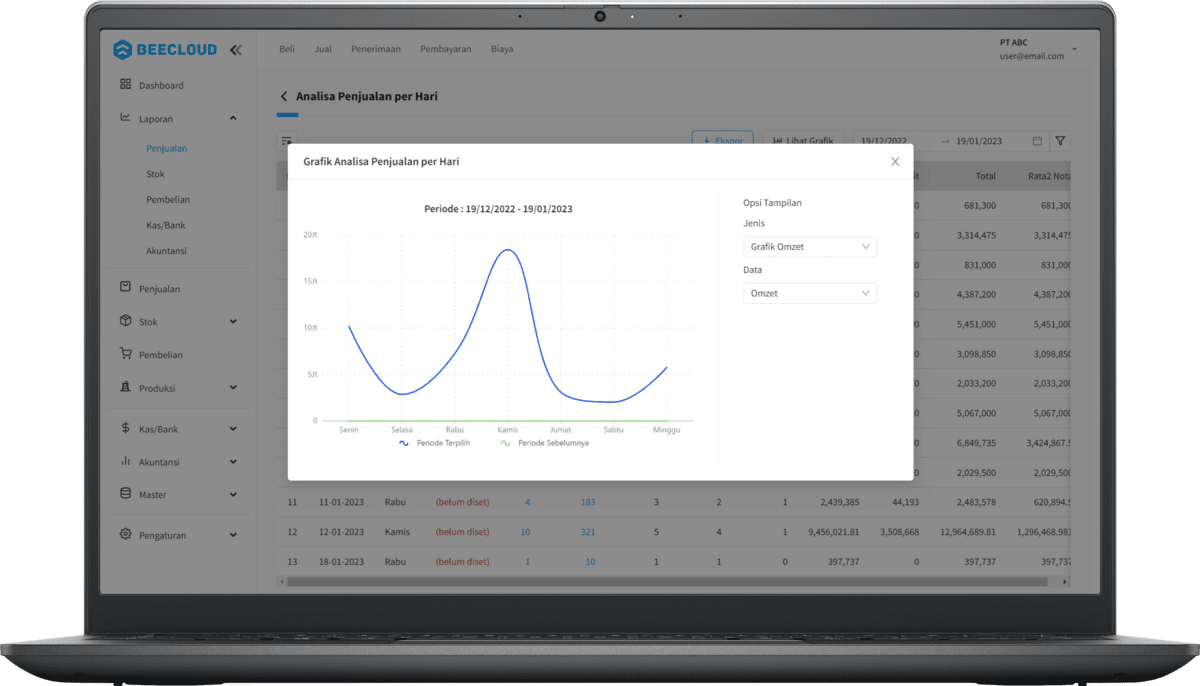The width and height of the screenshot is (1200, 686).
Task: Click the Kas/Bank dollar icon
Action: click(x=125, y=428)
